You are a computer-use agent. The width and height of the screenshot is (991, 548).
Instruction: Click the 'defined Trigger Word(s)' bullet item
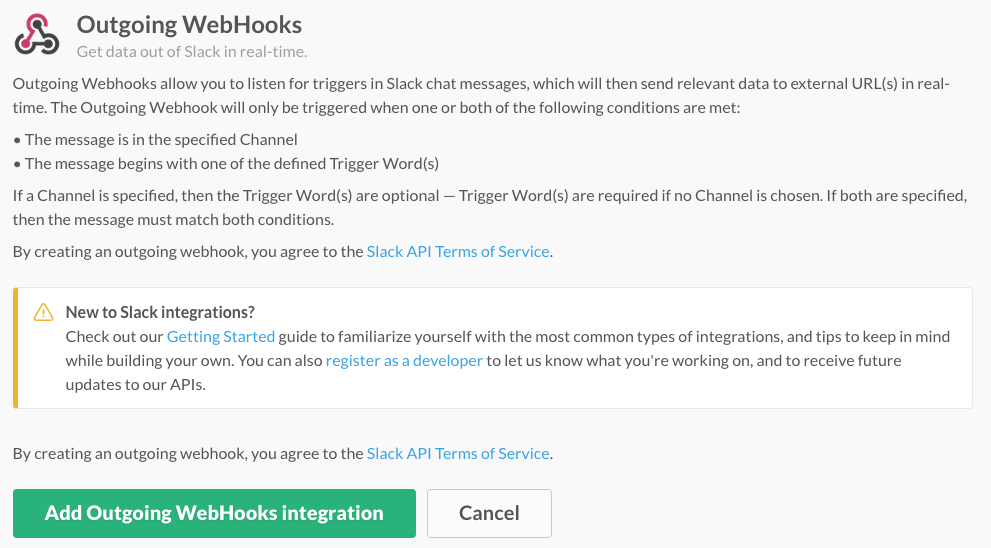[226, 164]
